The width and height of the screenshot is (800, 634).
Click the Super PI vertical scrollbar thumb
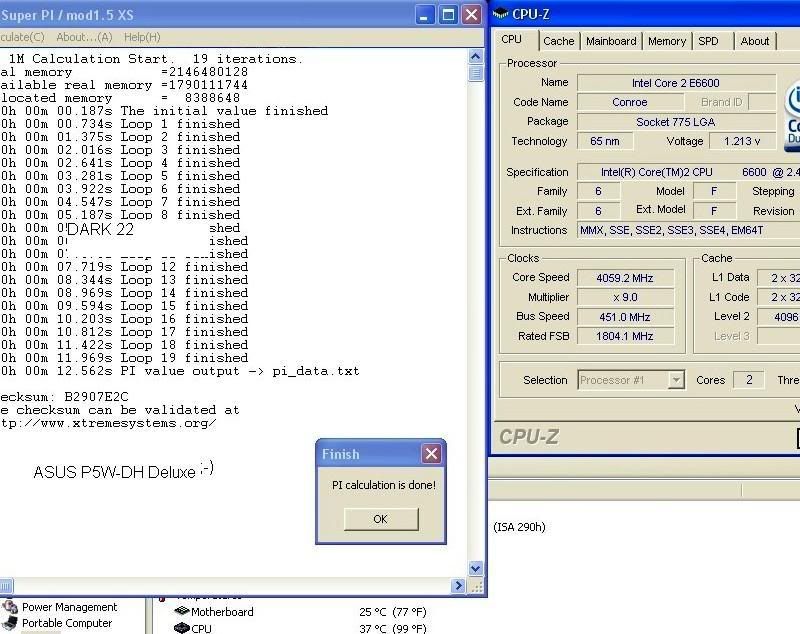[x=476, y=73]
